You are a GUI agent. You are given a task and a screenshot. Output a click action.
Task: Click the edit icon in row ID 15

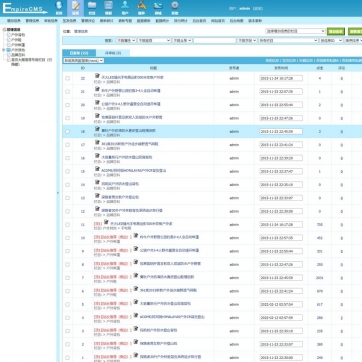click(x=97, y=169)
